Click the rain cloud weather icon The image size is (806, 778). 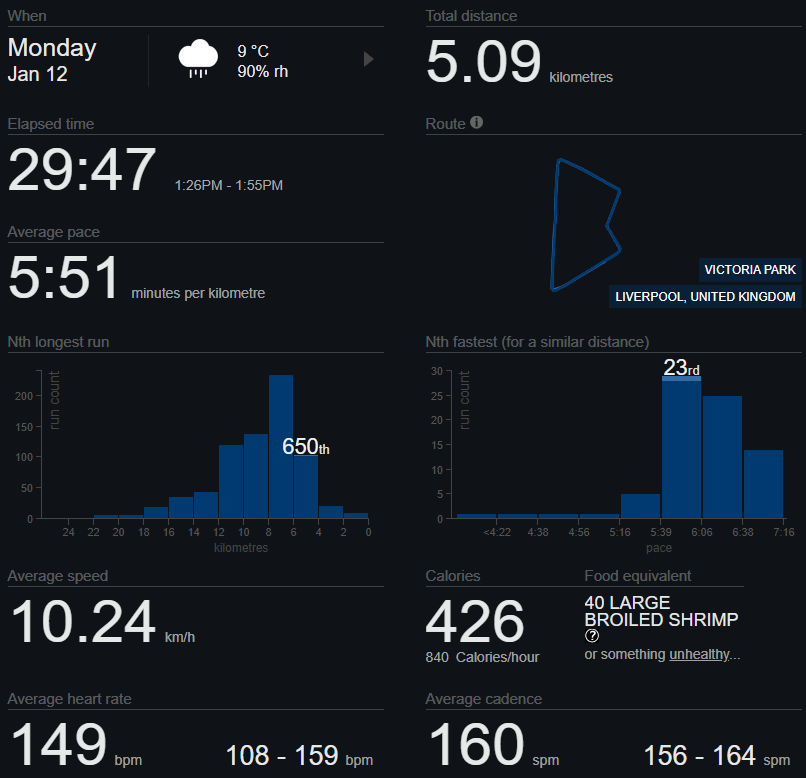(198, 59)
